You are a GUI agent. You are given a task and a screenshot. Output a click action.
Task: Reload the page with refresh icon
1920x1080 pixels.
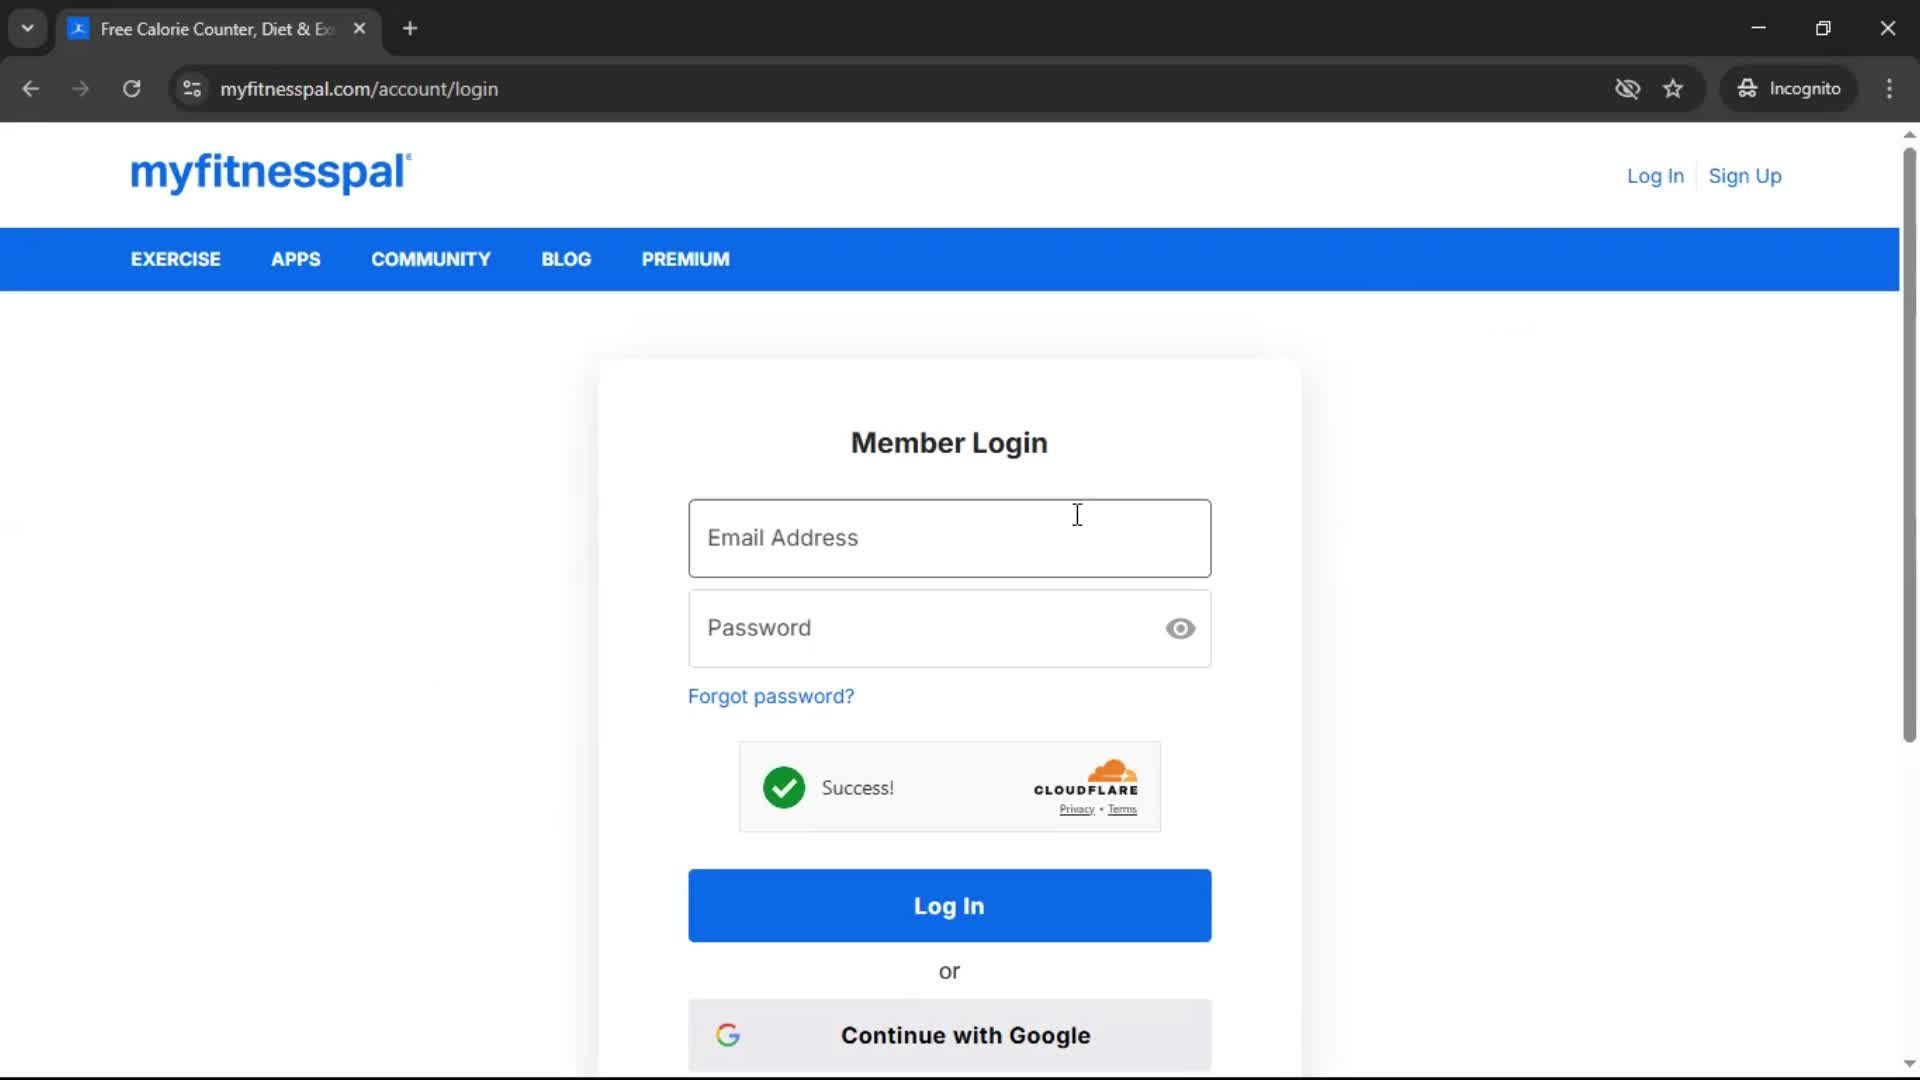pyautogui.click(x=131, y=89)
